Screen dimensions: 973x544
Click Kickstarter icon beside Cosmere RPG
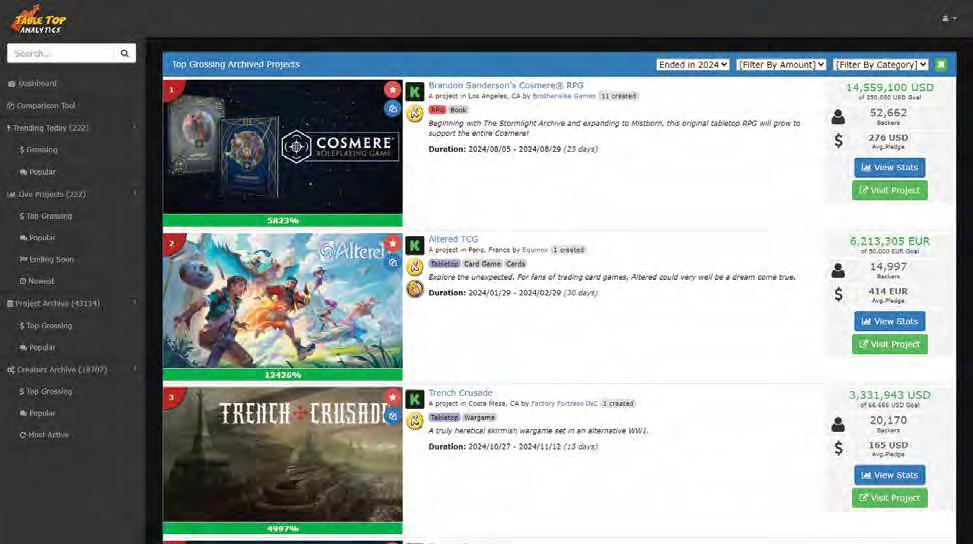pyautogui.click(x=415, y=92)
